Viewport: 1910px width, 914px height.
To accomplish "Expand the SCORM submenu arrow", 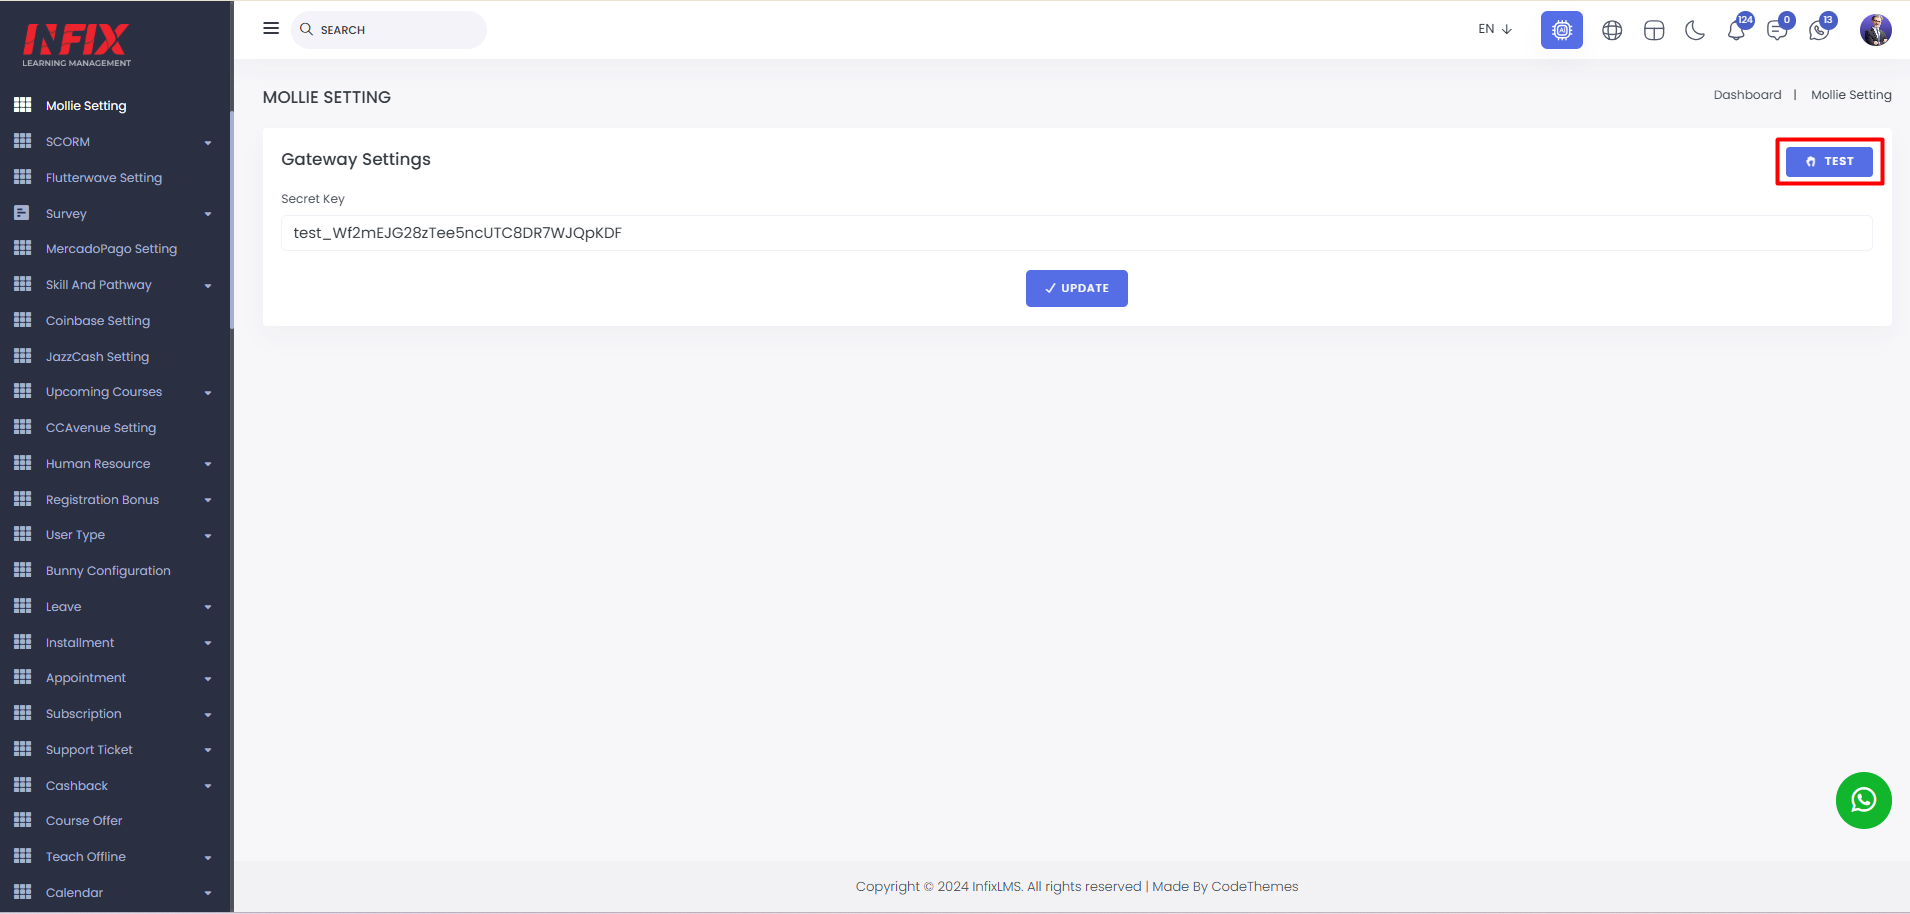I will click(x=208, y=143).
